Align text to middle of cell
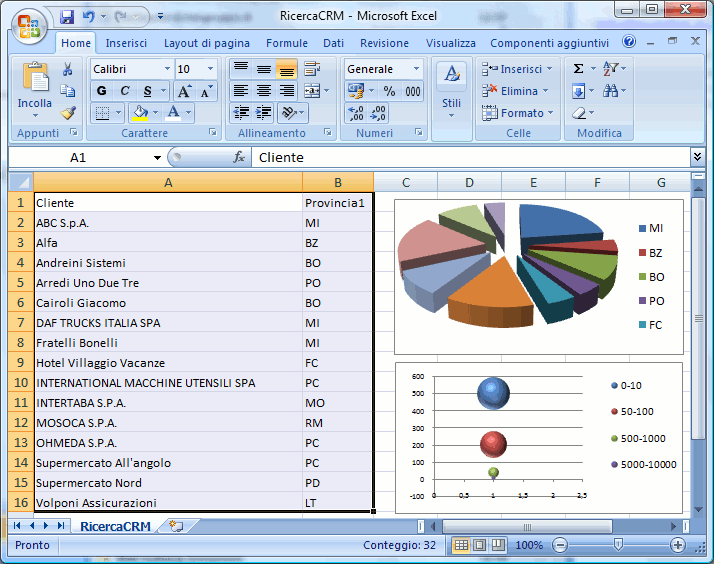Viewport: 714px width, 564px height. coord(264,69)
